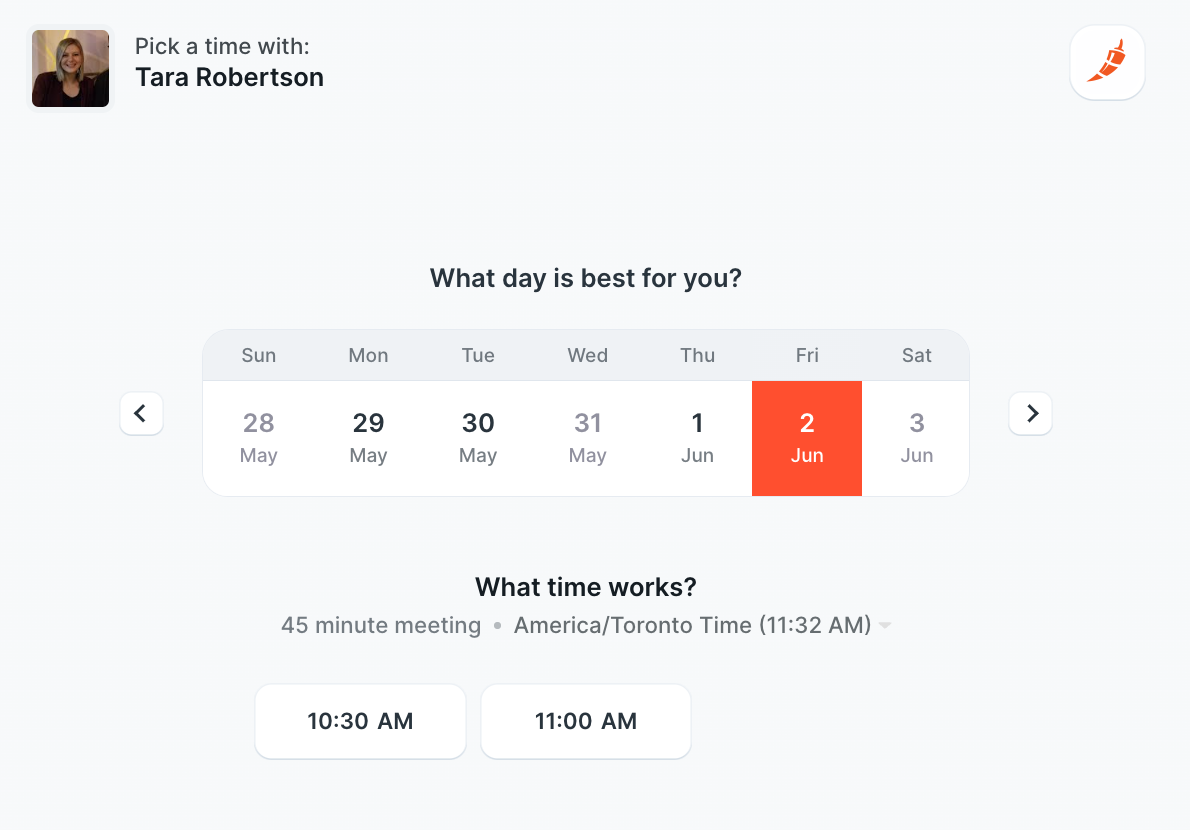
Task: Click the Sun column header
Action: click(258, 355)
